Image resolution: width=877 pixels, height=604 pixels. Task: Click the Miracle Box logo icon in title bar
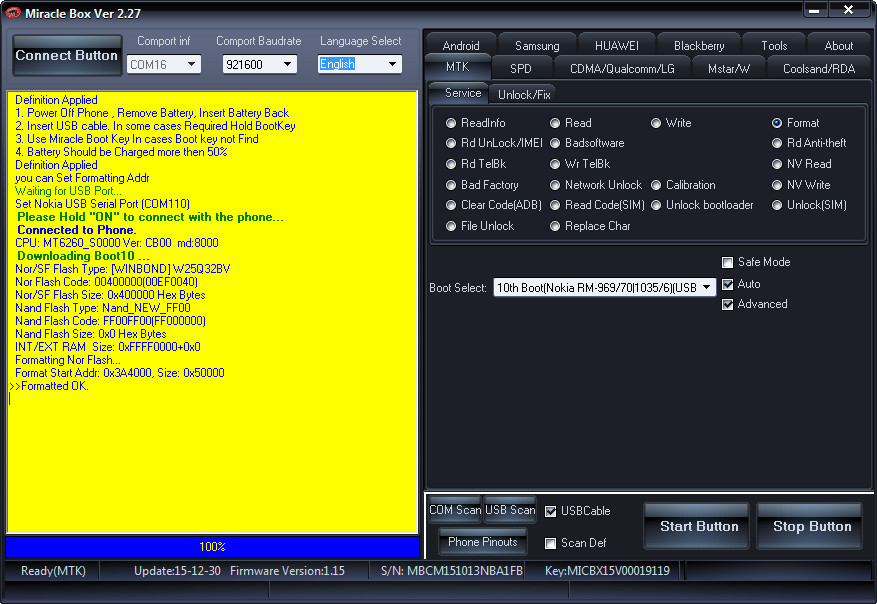[12, 13]
